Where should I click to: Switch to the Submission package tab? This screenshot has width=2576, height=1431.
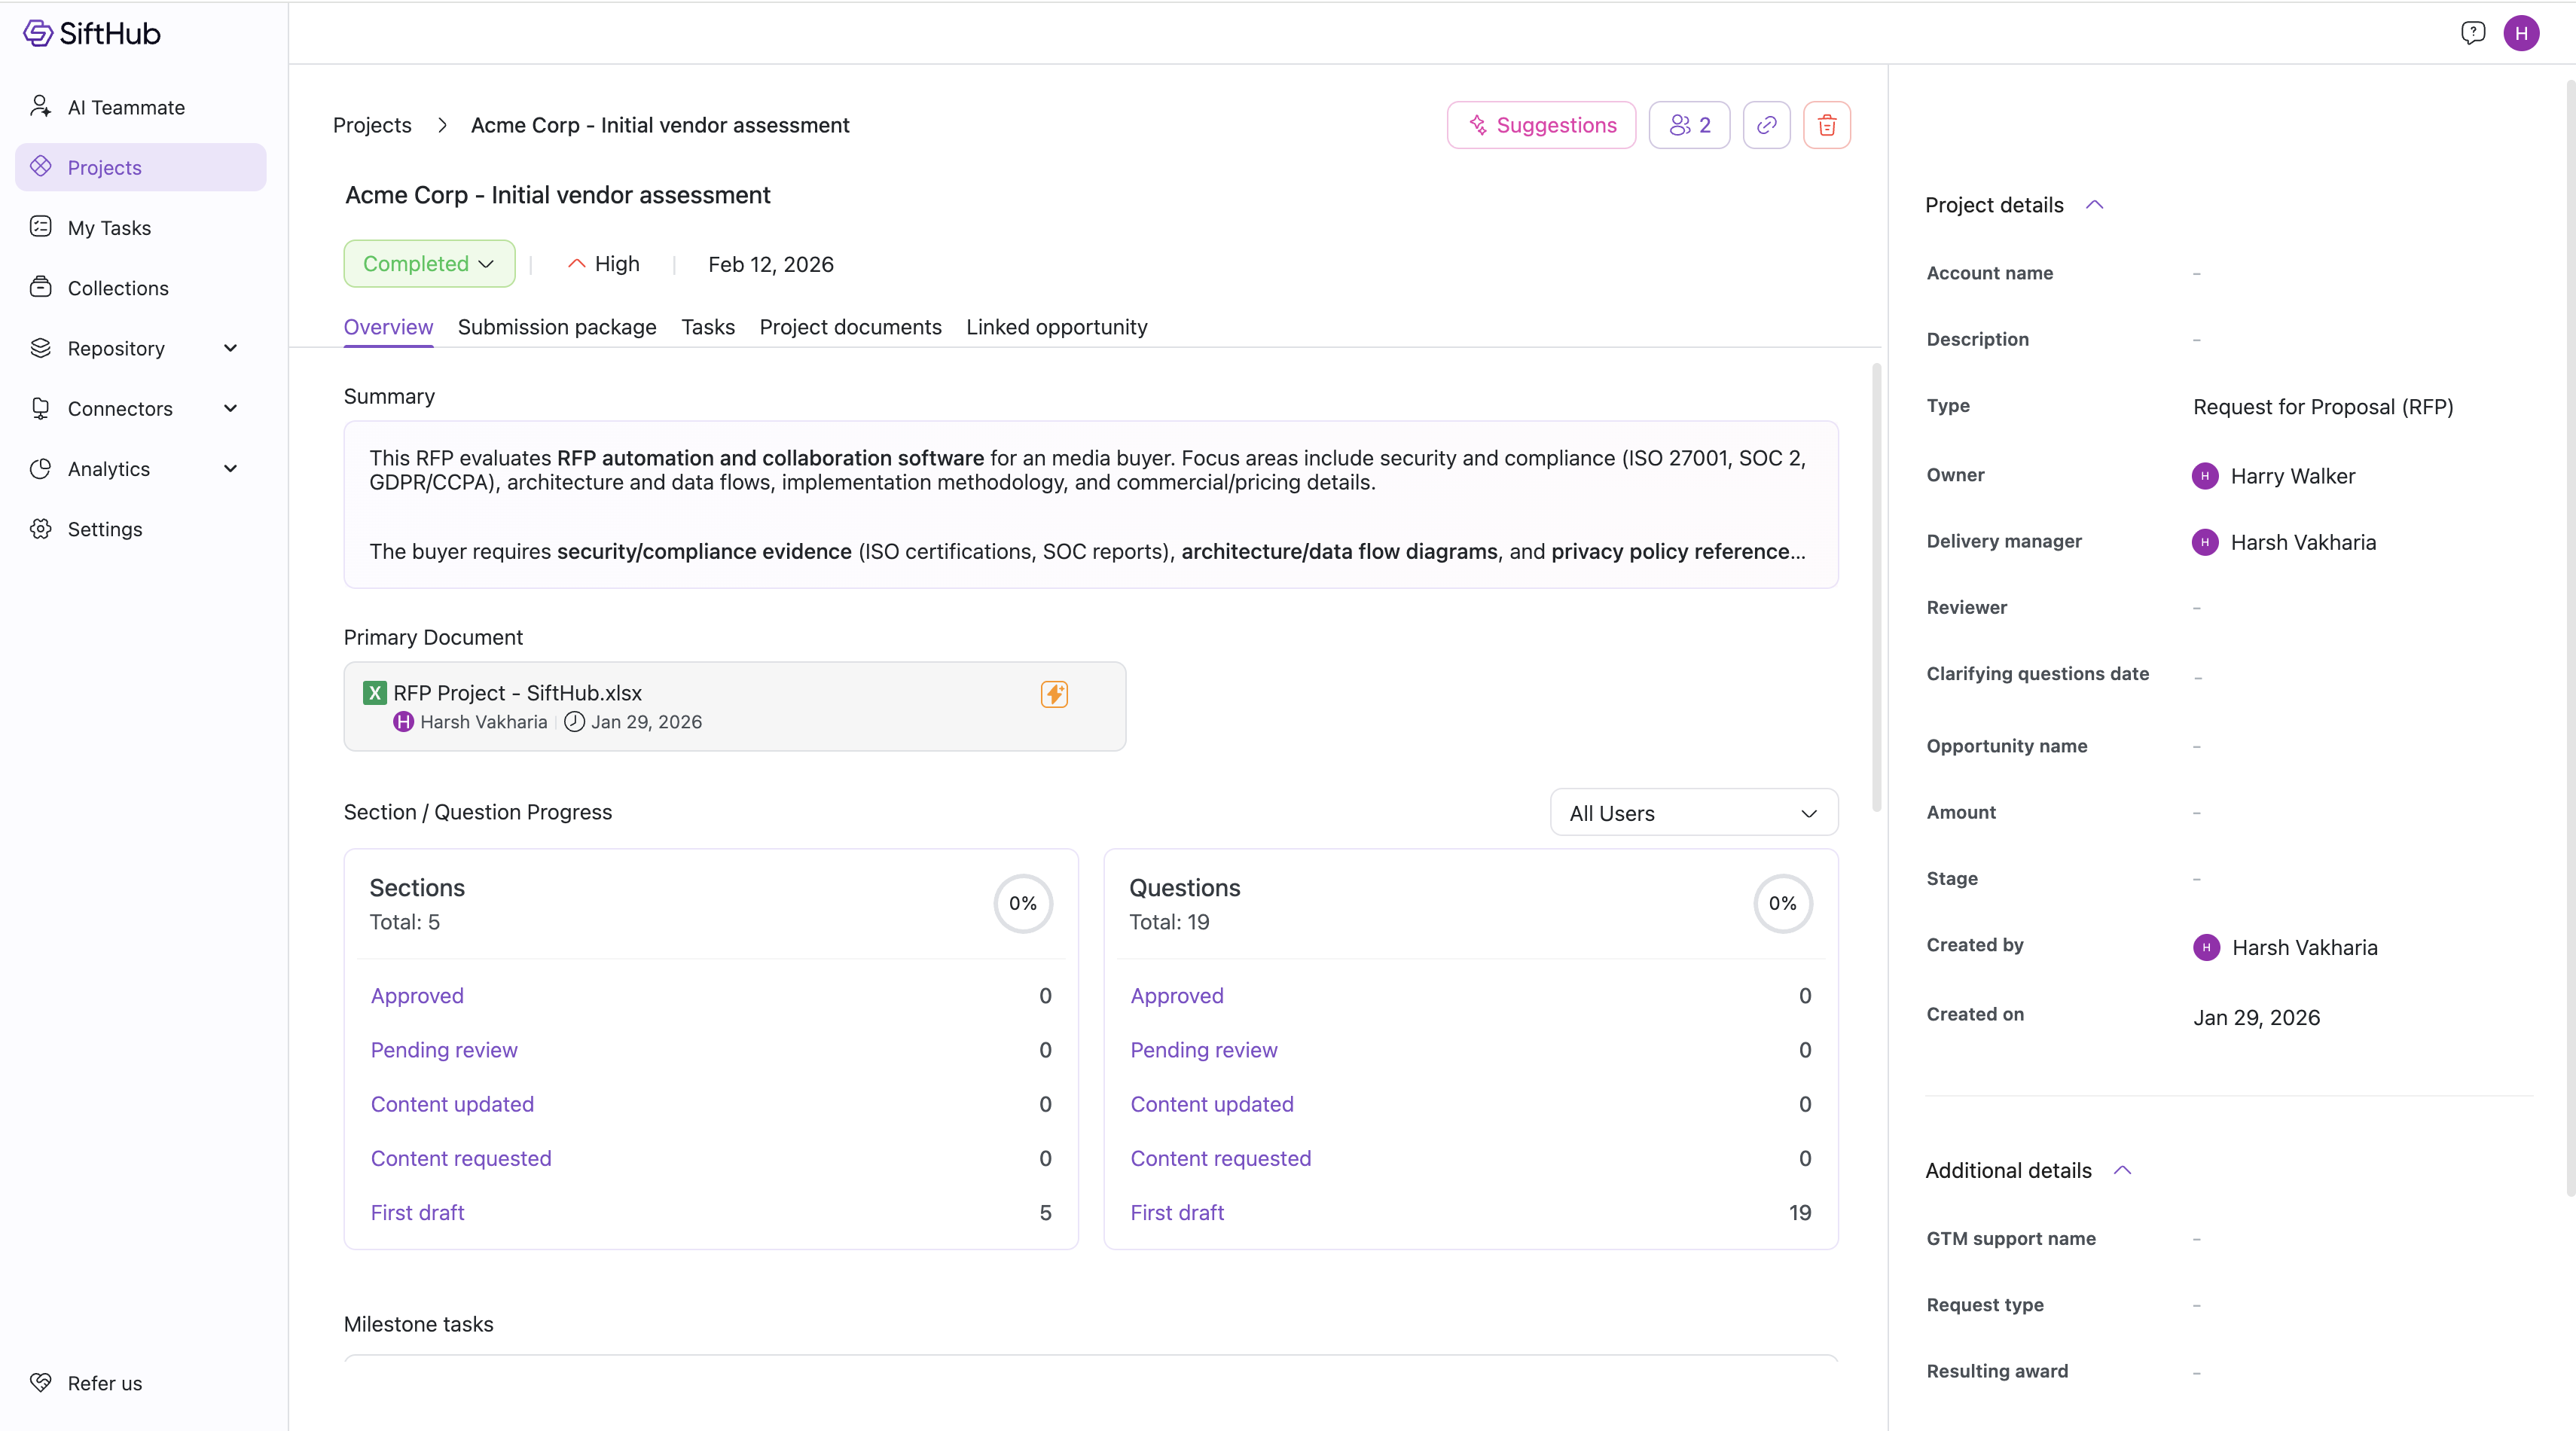tap(557, 327)
